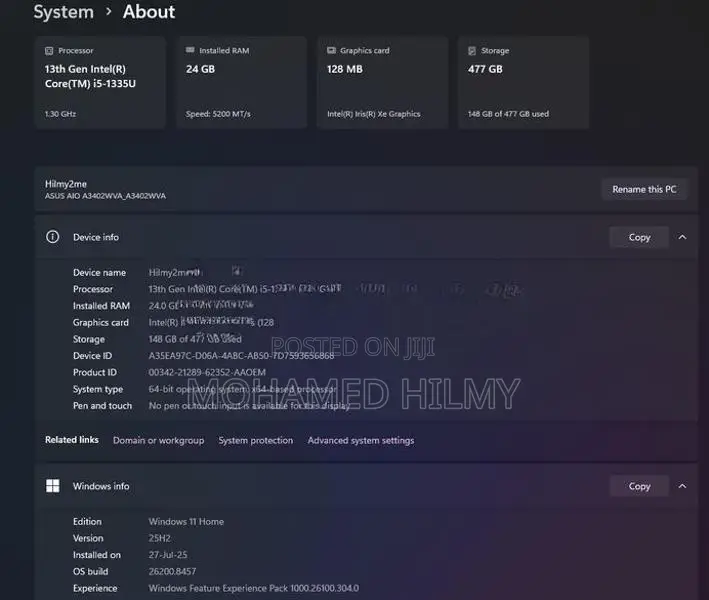Screen dimensions: 709x600
Task: Click the Intel(R) Iris(R) Xe Graphics text
Action: 373,114
